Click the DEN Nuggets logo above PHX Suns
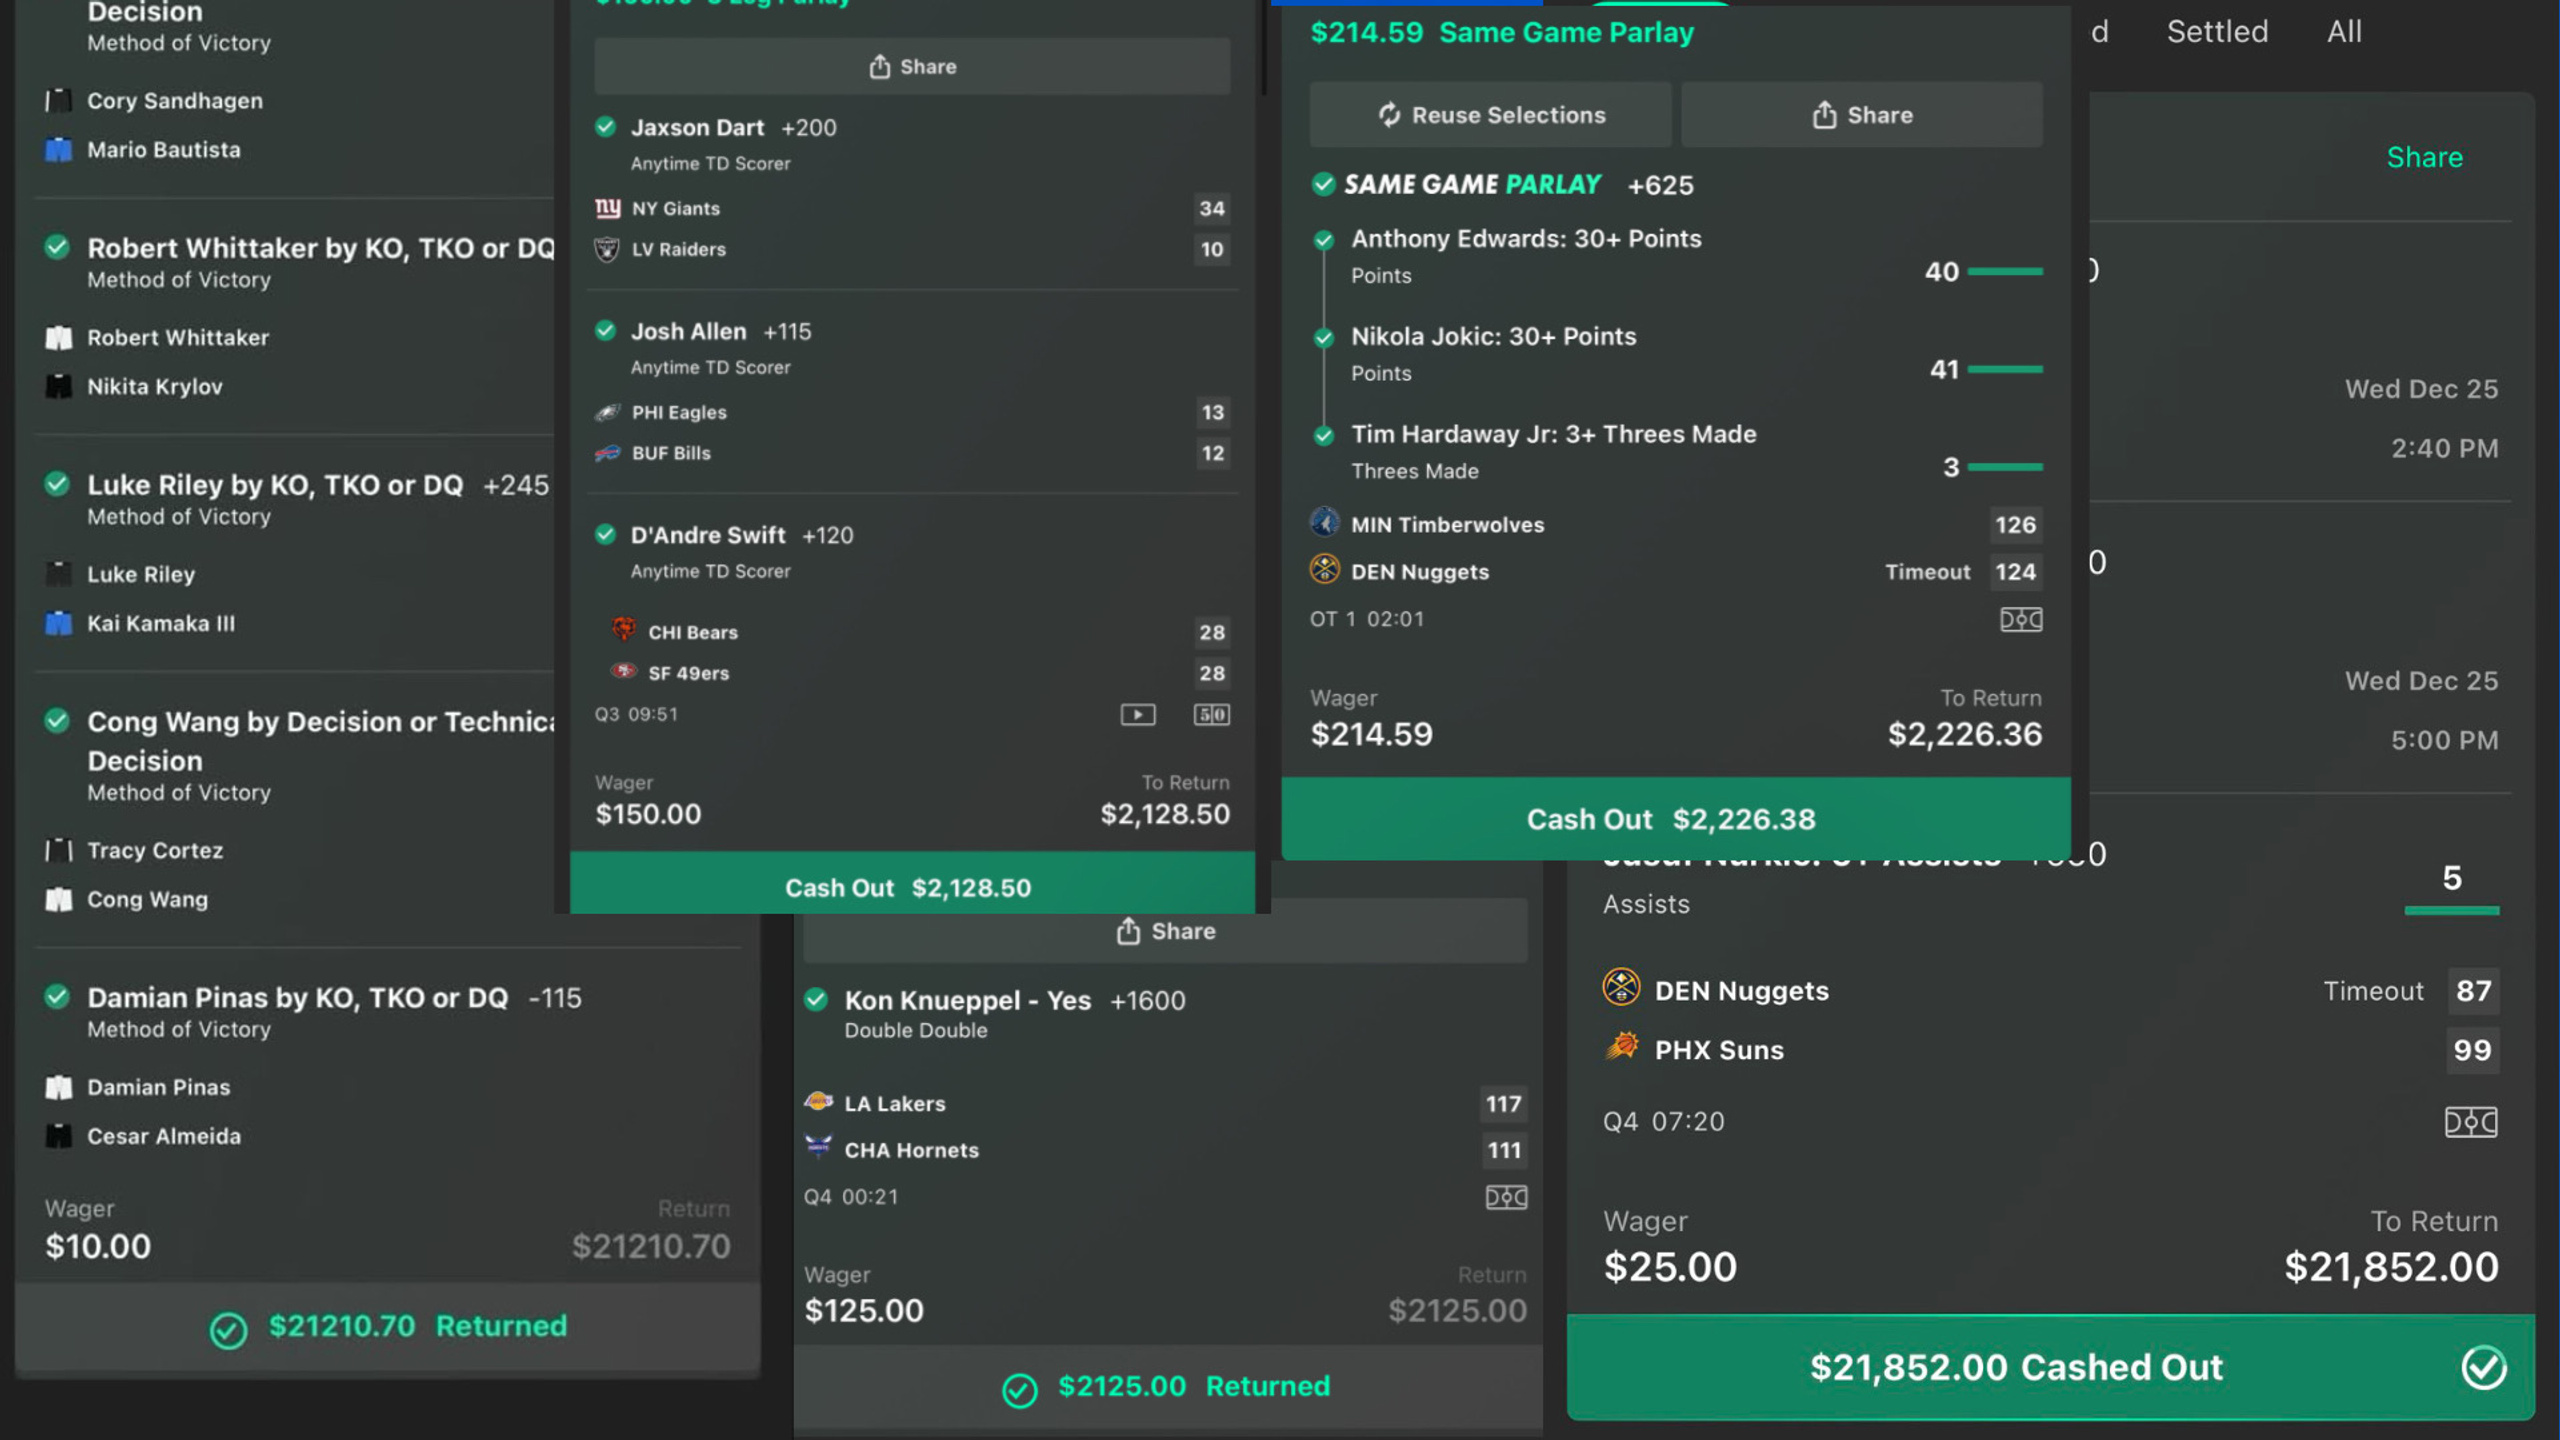The width and height of the screenshot is (2560, 1440). click(1620, 988)
